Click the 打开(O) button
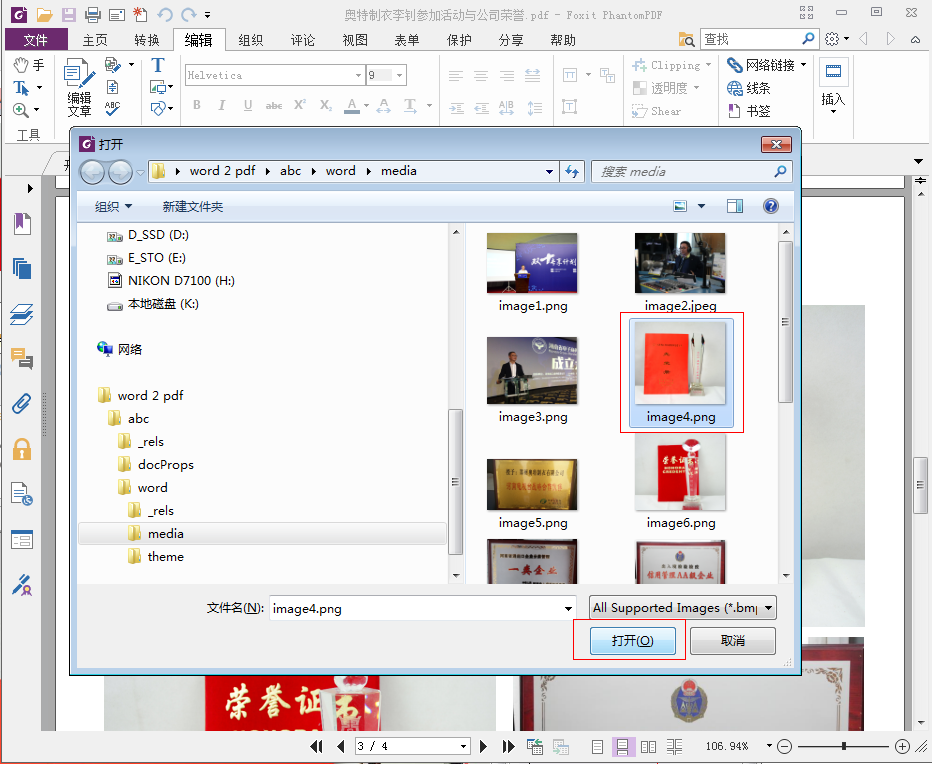The width and height of the screenshot is (932, 764). pyautogui.click(x=632, y=641)
